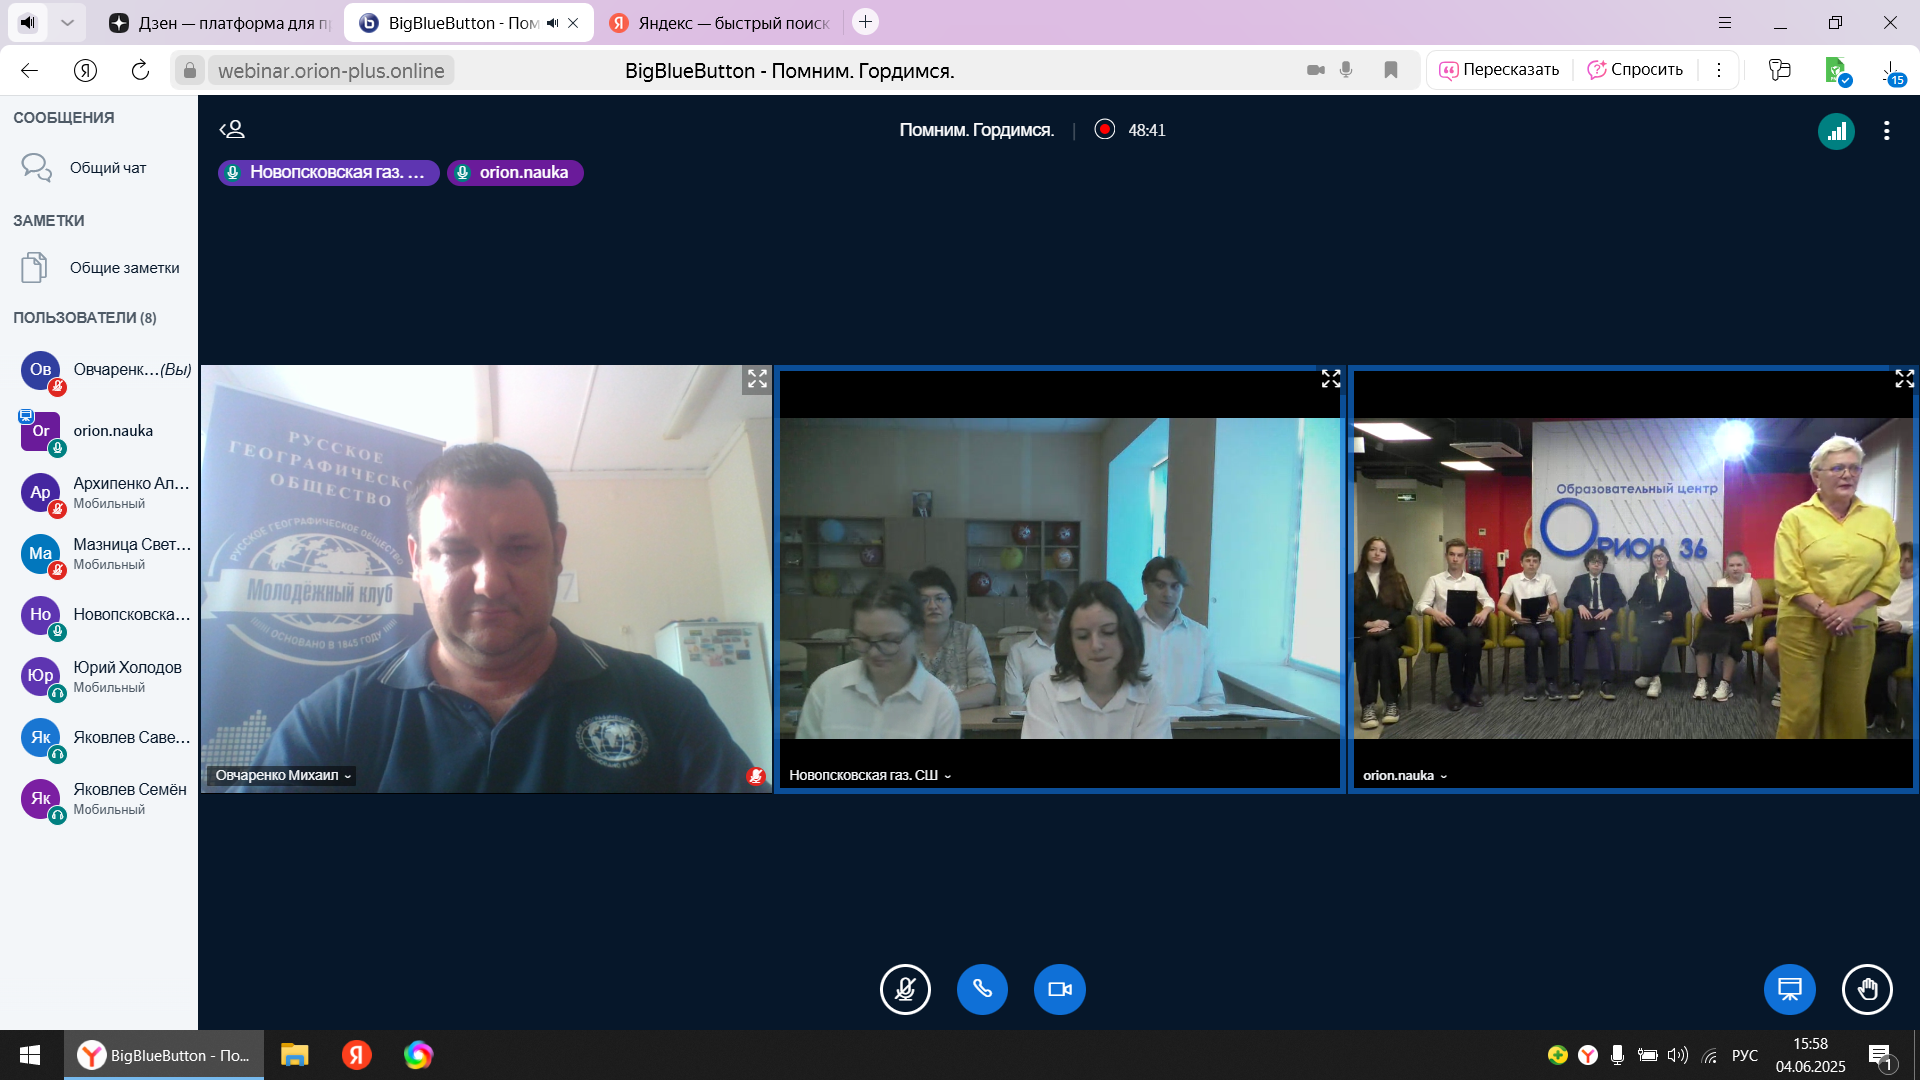Open Общие заметки shared notes
1920x1080 pixels.
124,268
